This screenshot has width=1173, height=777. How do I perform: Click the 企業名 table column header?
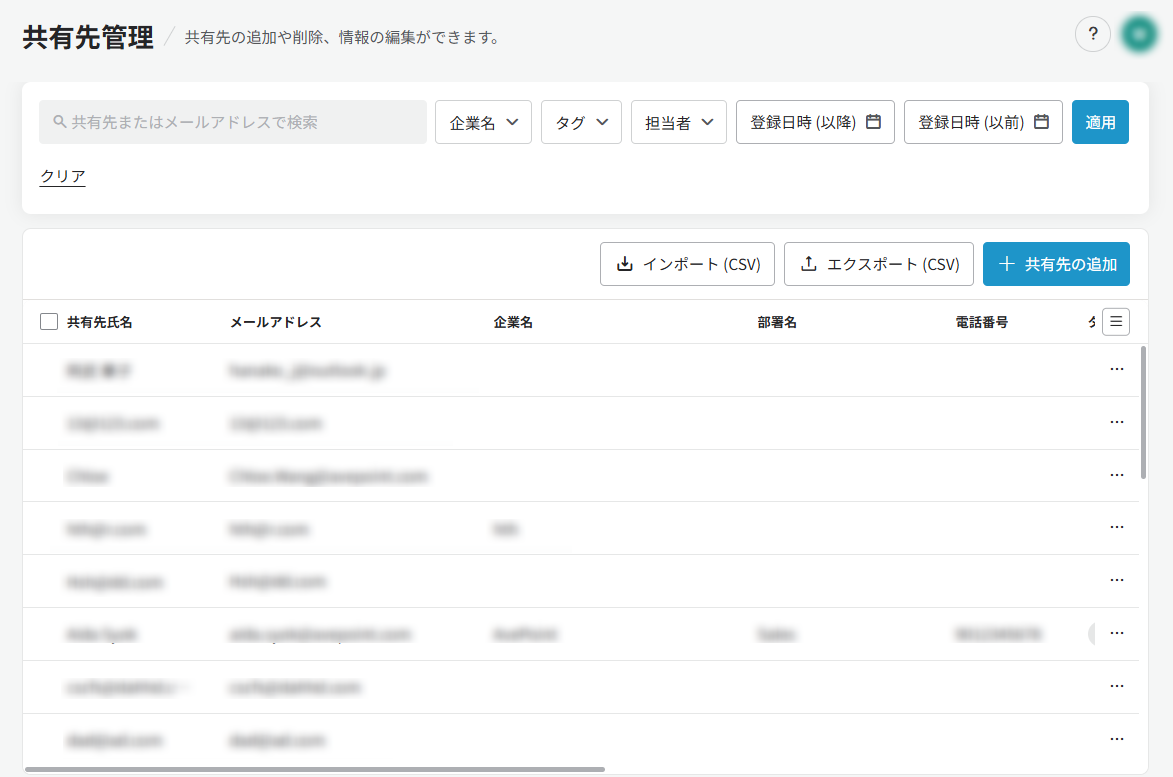pos(513,322)
